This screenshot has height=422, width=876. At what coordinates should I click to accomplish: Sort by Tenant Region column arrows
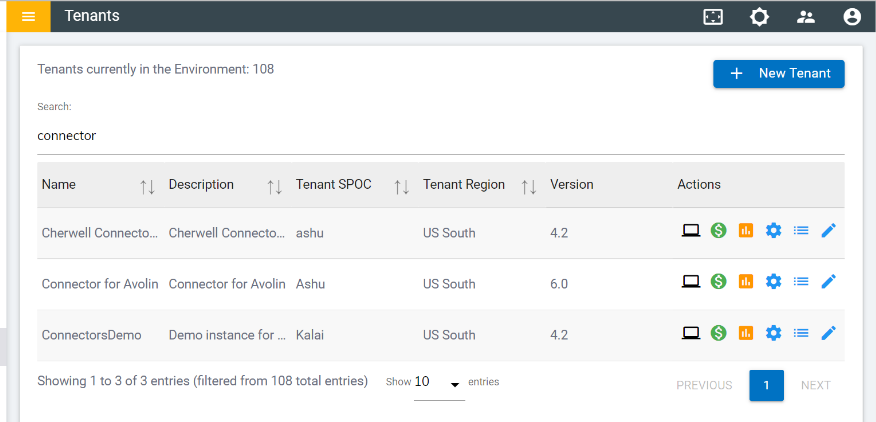click(529, 186)
